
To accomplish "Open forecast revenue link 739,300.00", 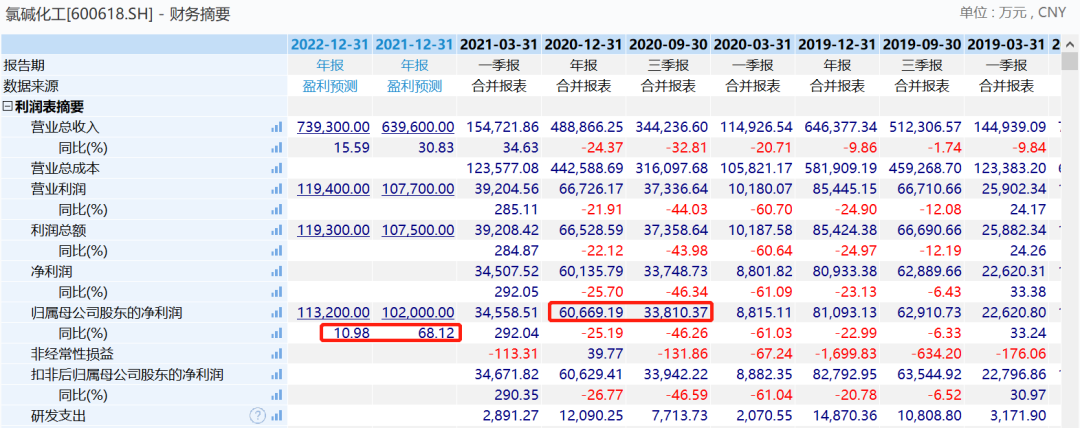I will 333,128.
